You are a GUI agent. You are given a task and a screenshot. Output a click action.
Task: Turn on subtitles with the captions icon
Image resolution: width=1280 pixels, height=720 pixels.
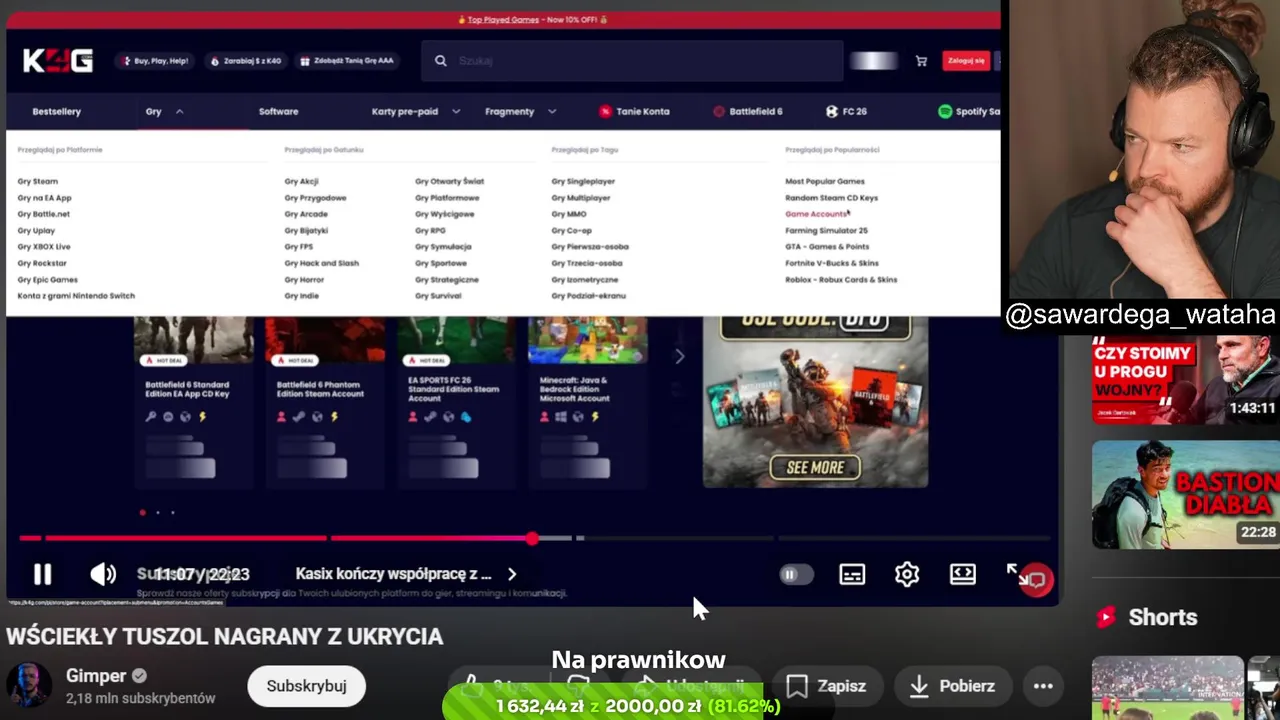tap(852, 574)
